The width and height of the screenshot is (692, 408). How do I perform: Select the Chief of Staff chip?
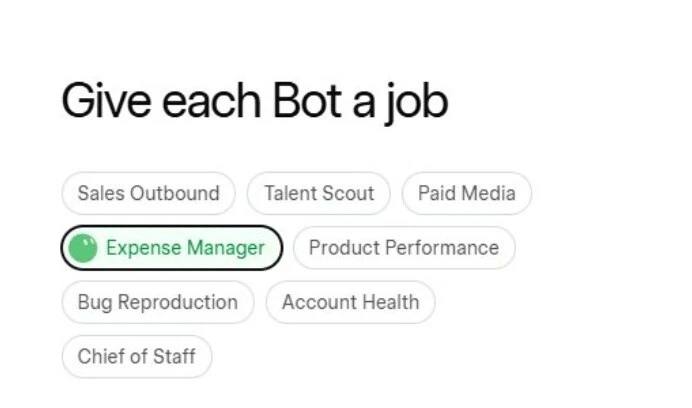pyautogui.click(x=137, y=356)
